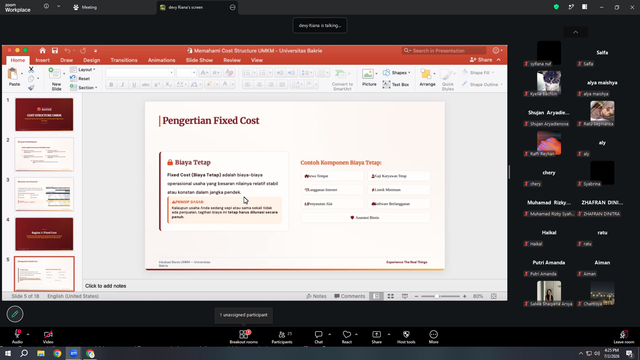Open the Transitions ribbon tab
The height and width of the screenshot is (360, 640).
click(124, 60)
